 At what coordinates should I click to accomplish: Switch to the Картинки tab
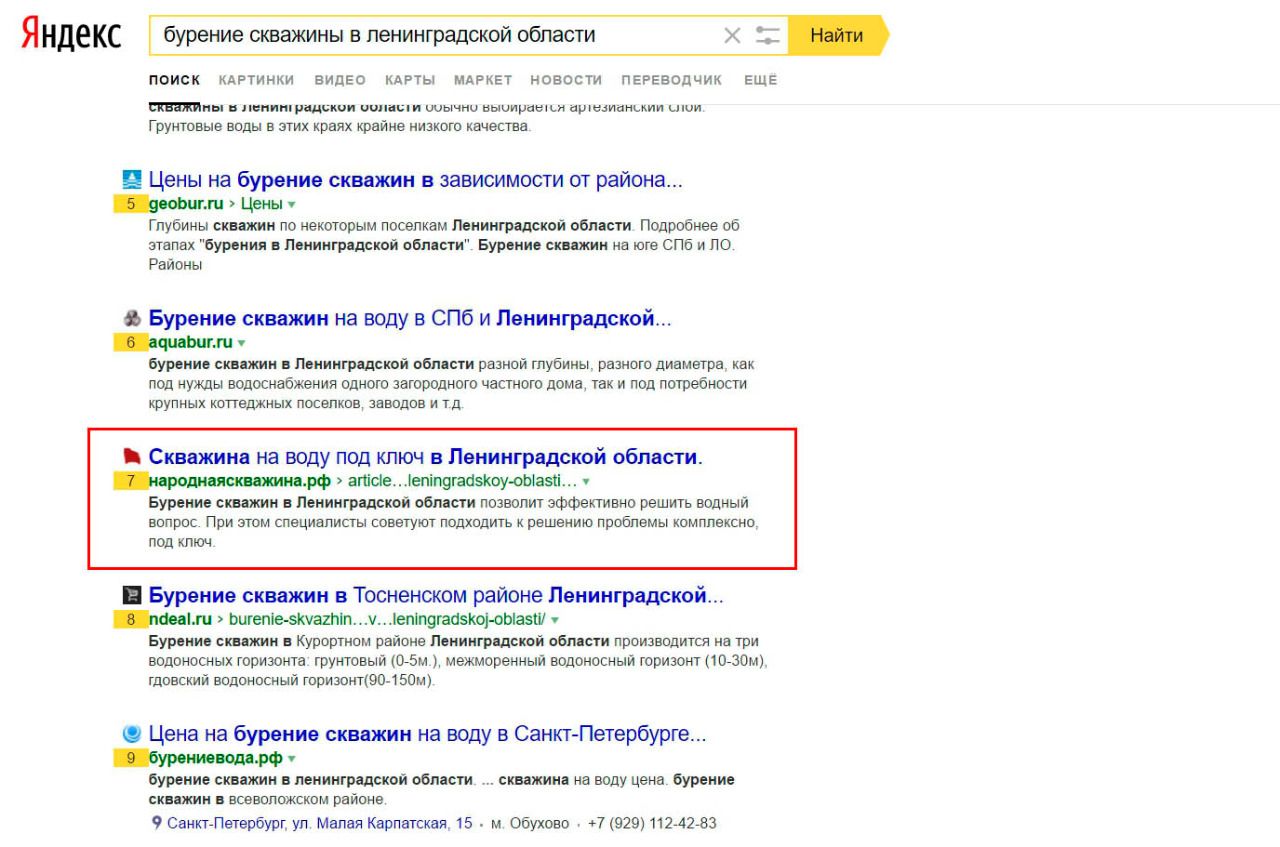(x=256, y=80)
